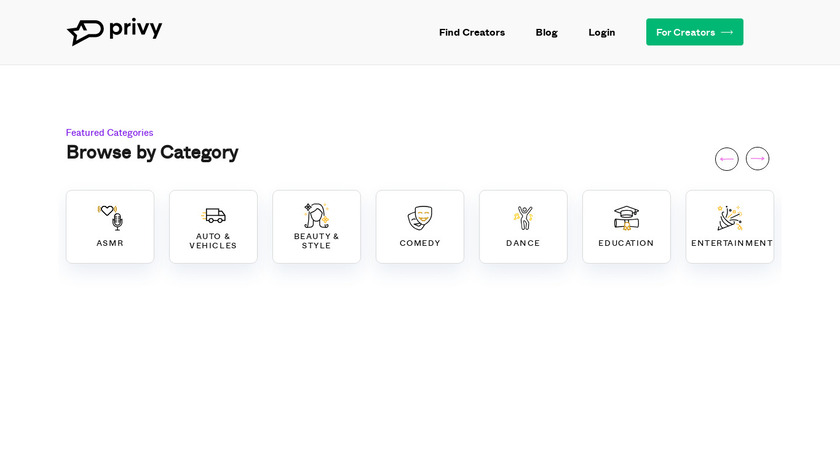Click the Dance figure icon
This screenshot has height=472, width=840.
[523, 218]
